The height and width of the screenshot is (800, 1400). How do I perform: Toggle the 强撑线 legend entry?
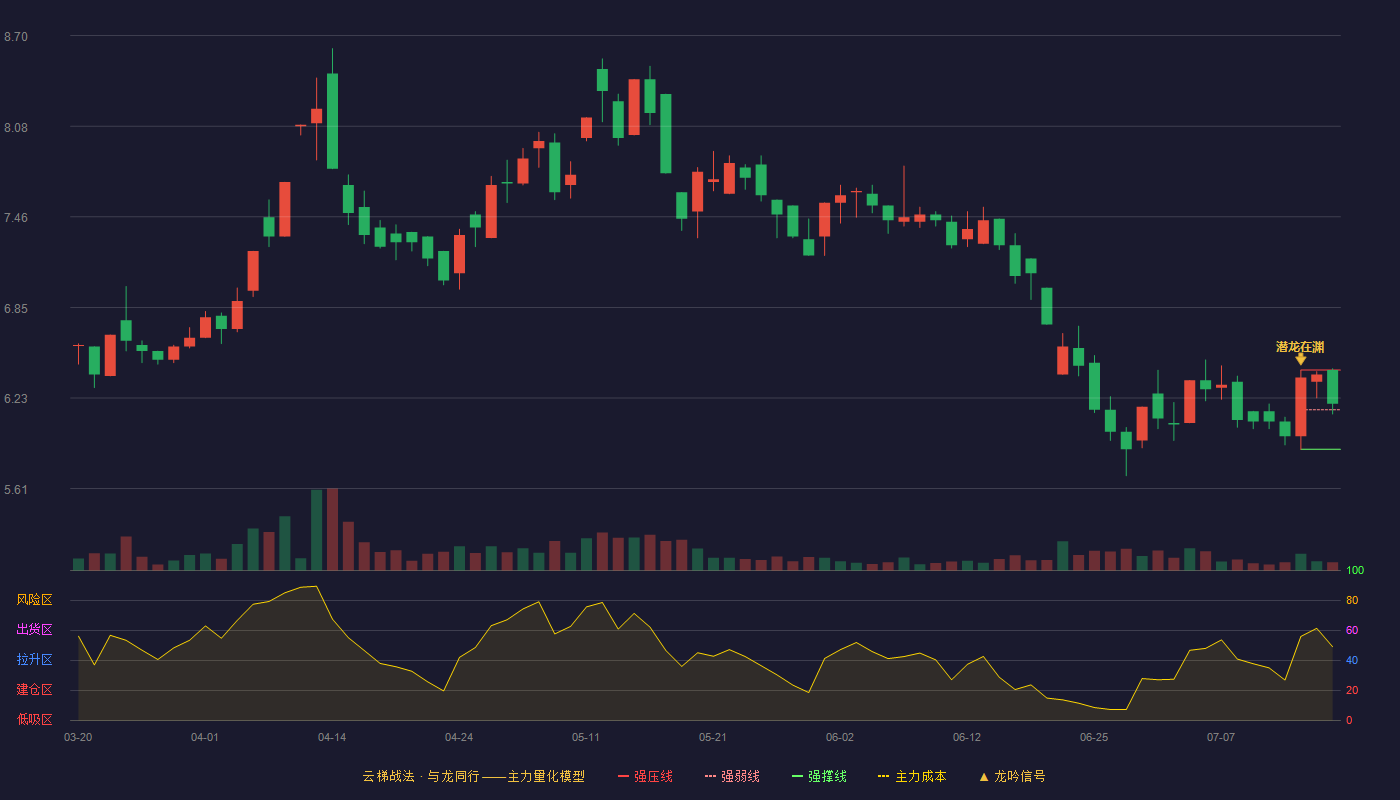(x=819, y=776)
